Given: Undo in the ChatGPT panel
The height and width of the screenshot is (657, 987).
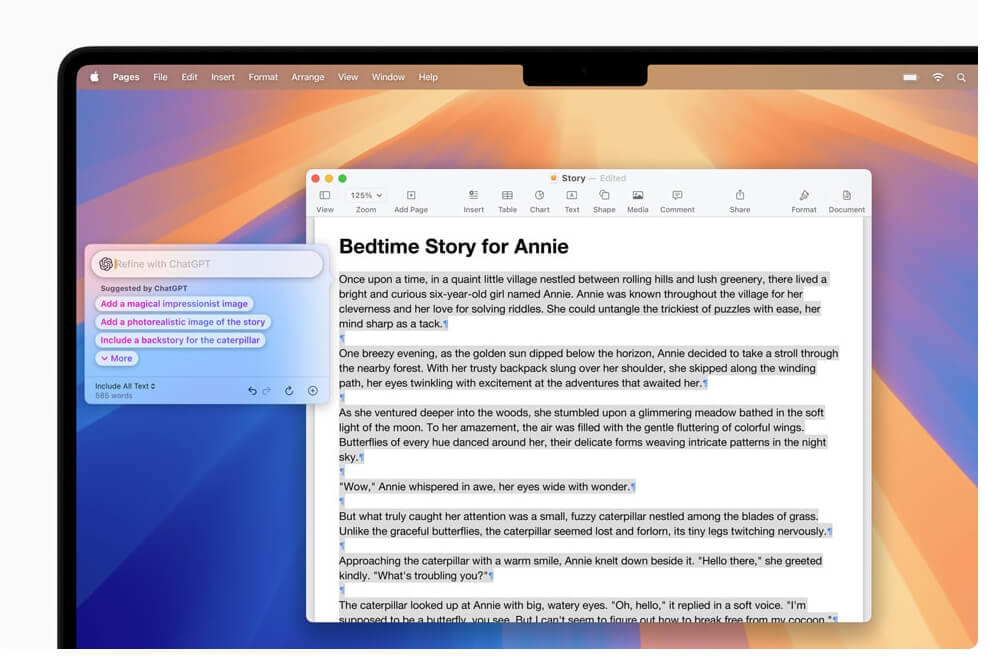Looking at the screenshot, I should coord(252,390).
